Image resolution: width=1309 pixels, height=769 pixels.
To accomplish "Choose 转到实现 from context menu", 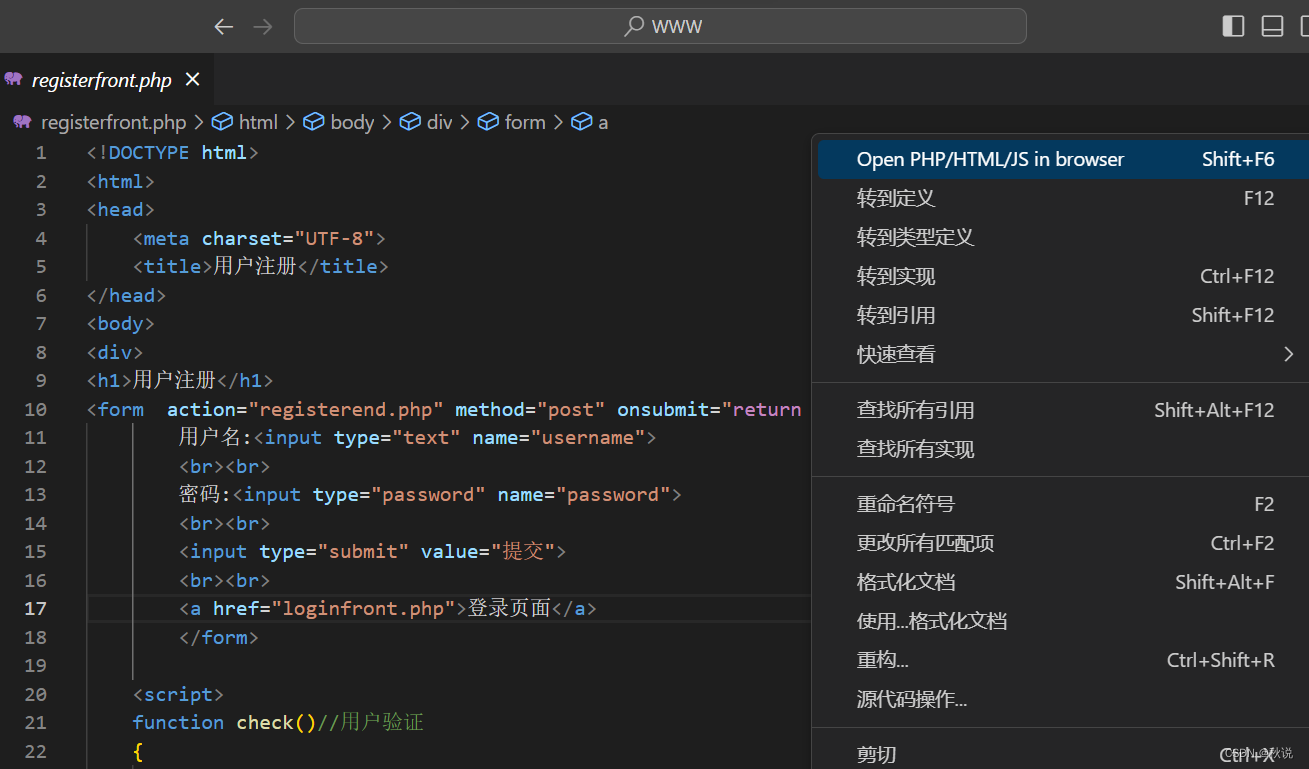I will coord(1063,276).
